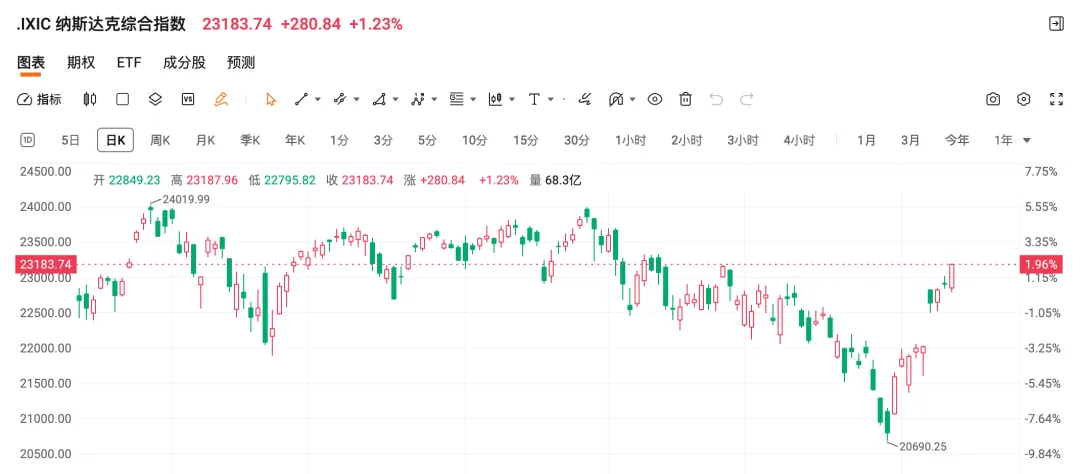The height and width of the screenshot is (474, 1080).
Task: Select the orange cursor pointer tool
Action: [x=270, y=99]
